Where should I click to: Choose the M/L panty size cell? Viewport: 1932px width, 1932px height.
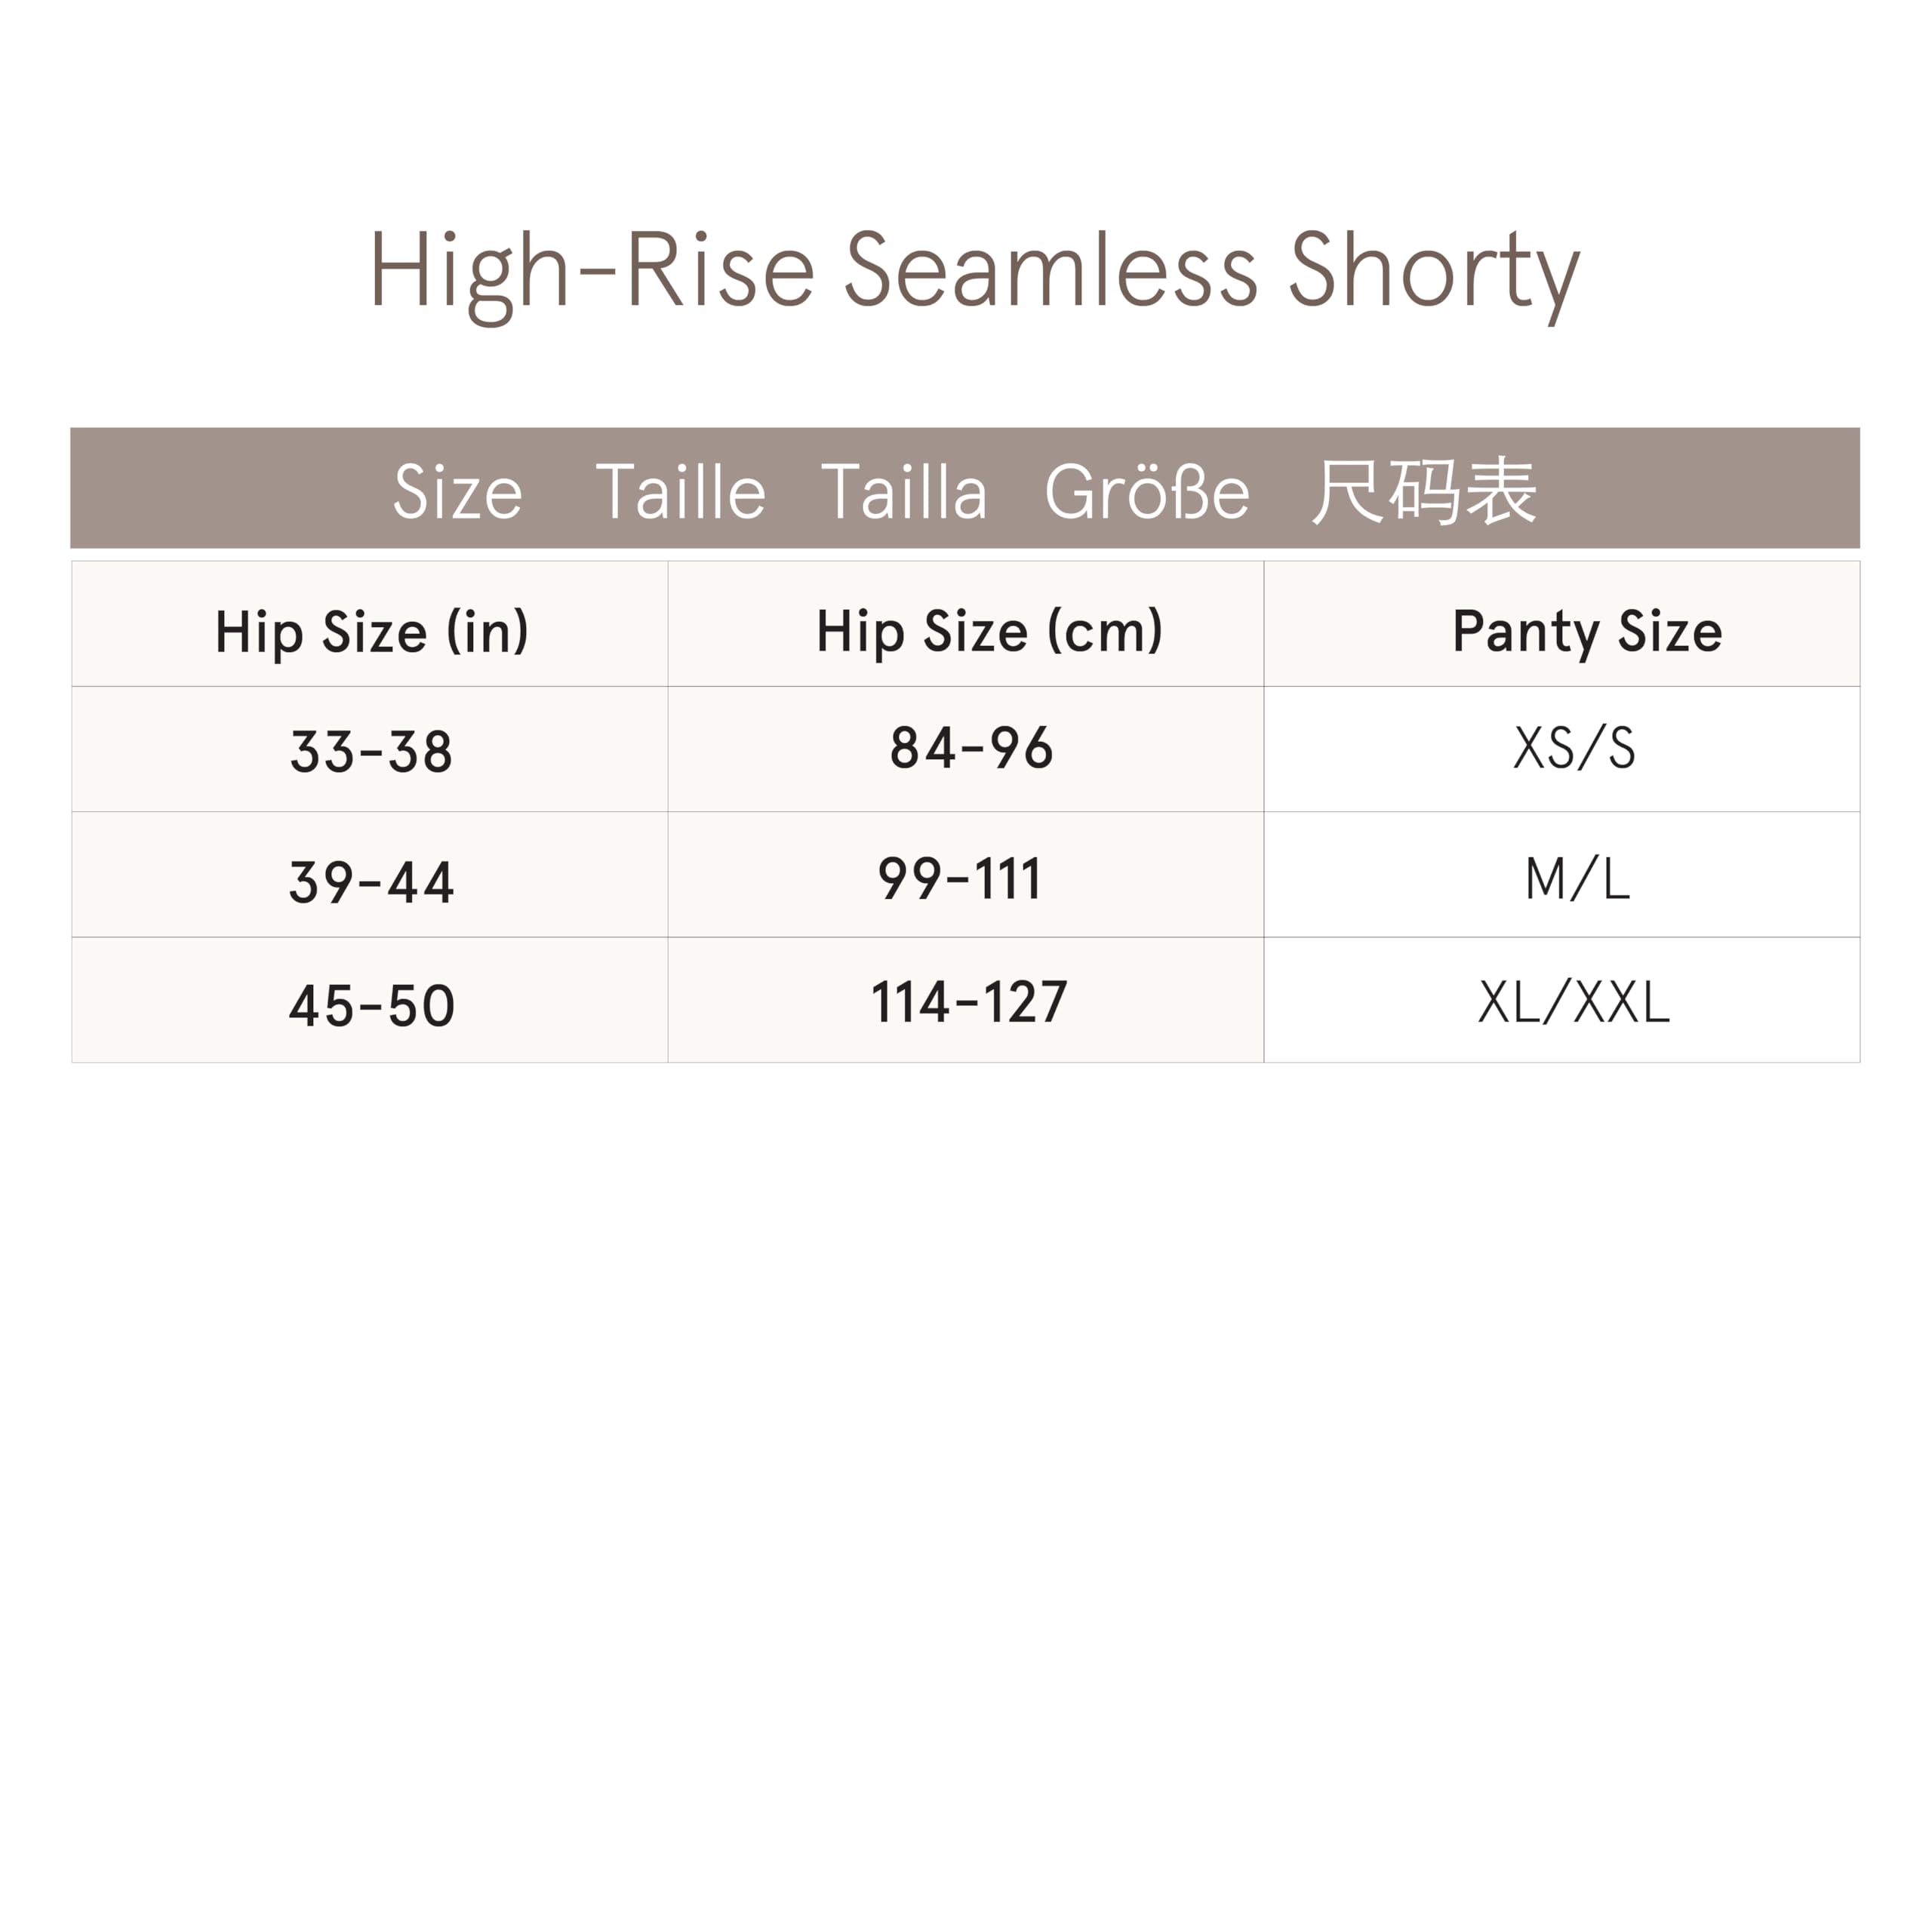point(1577,880)
